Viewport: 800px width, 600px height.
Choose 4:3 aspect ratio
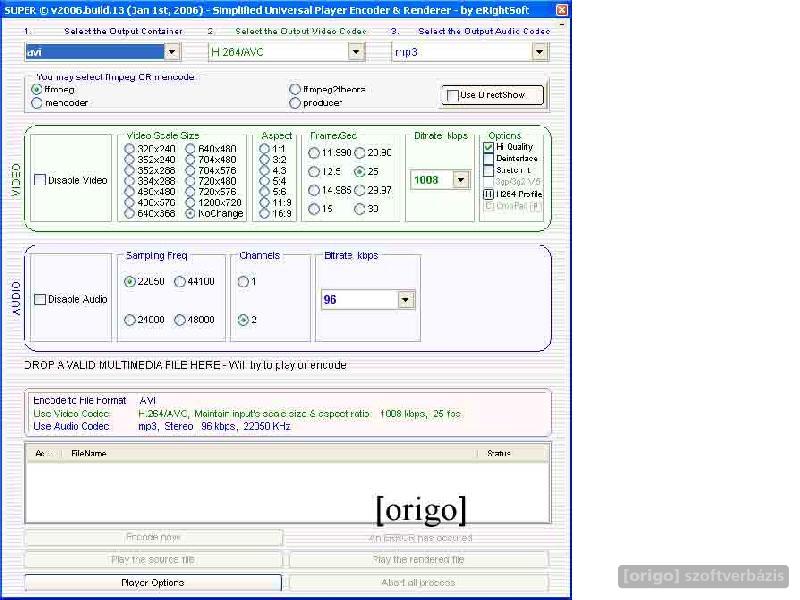tap(264, 170)
